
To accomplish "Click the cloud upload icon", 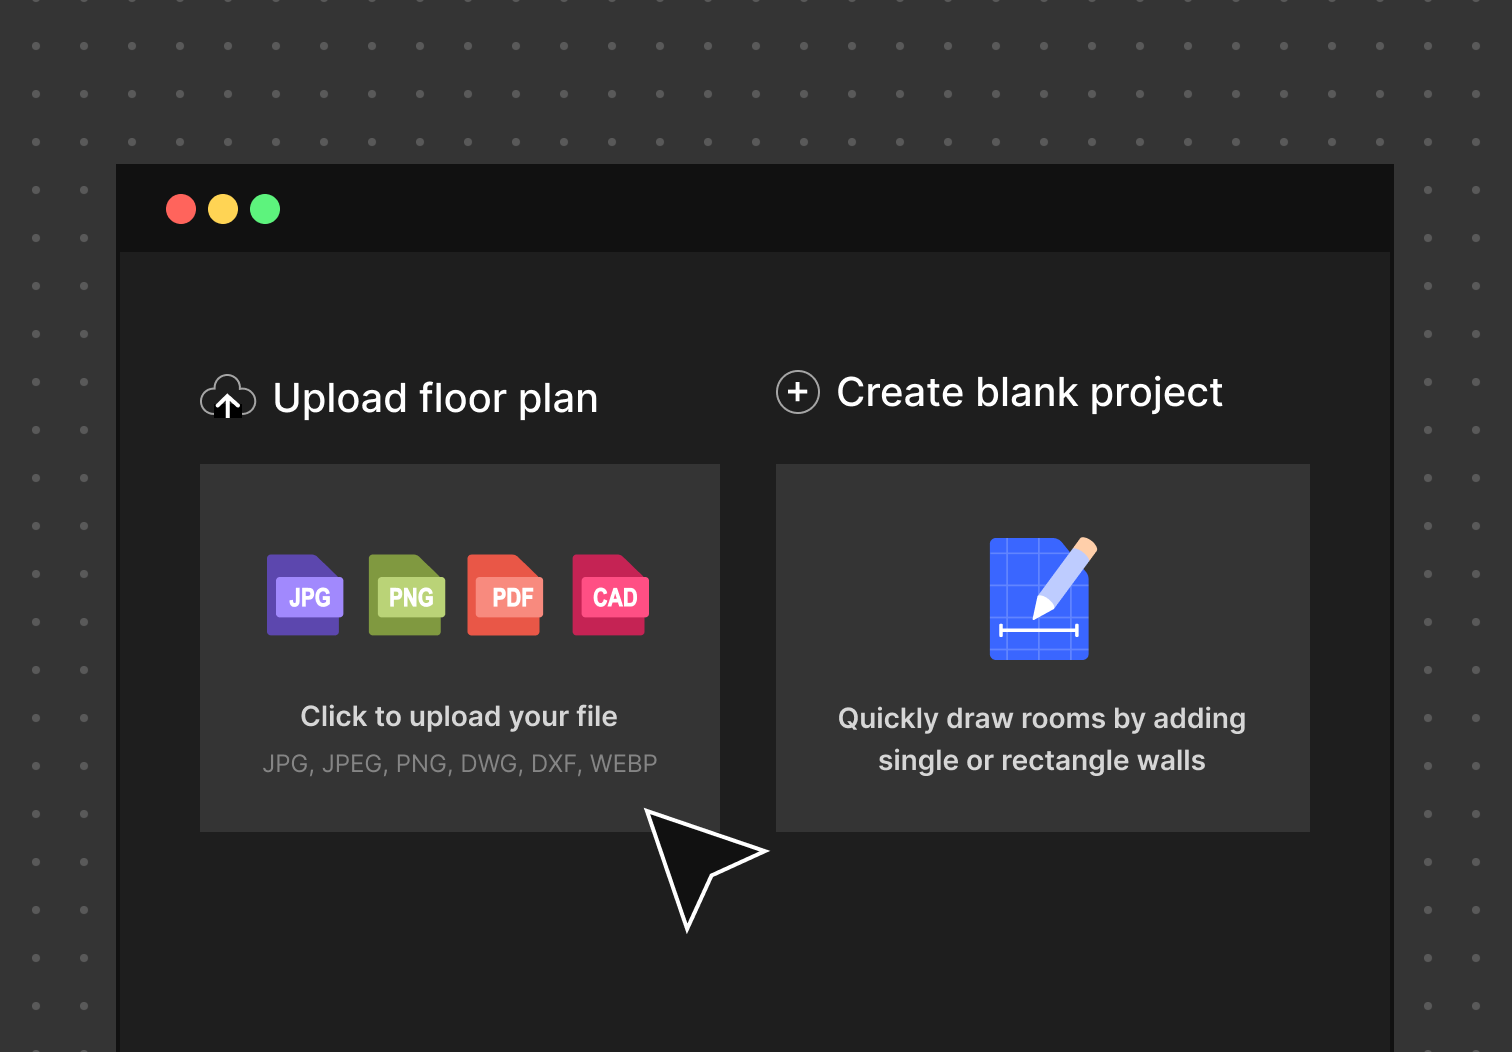I will [x=227, y=397].
